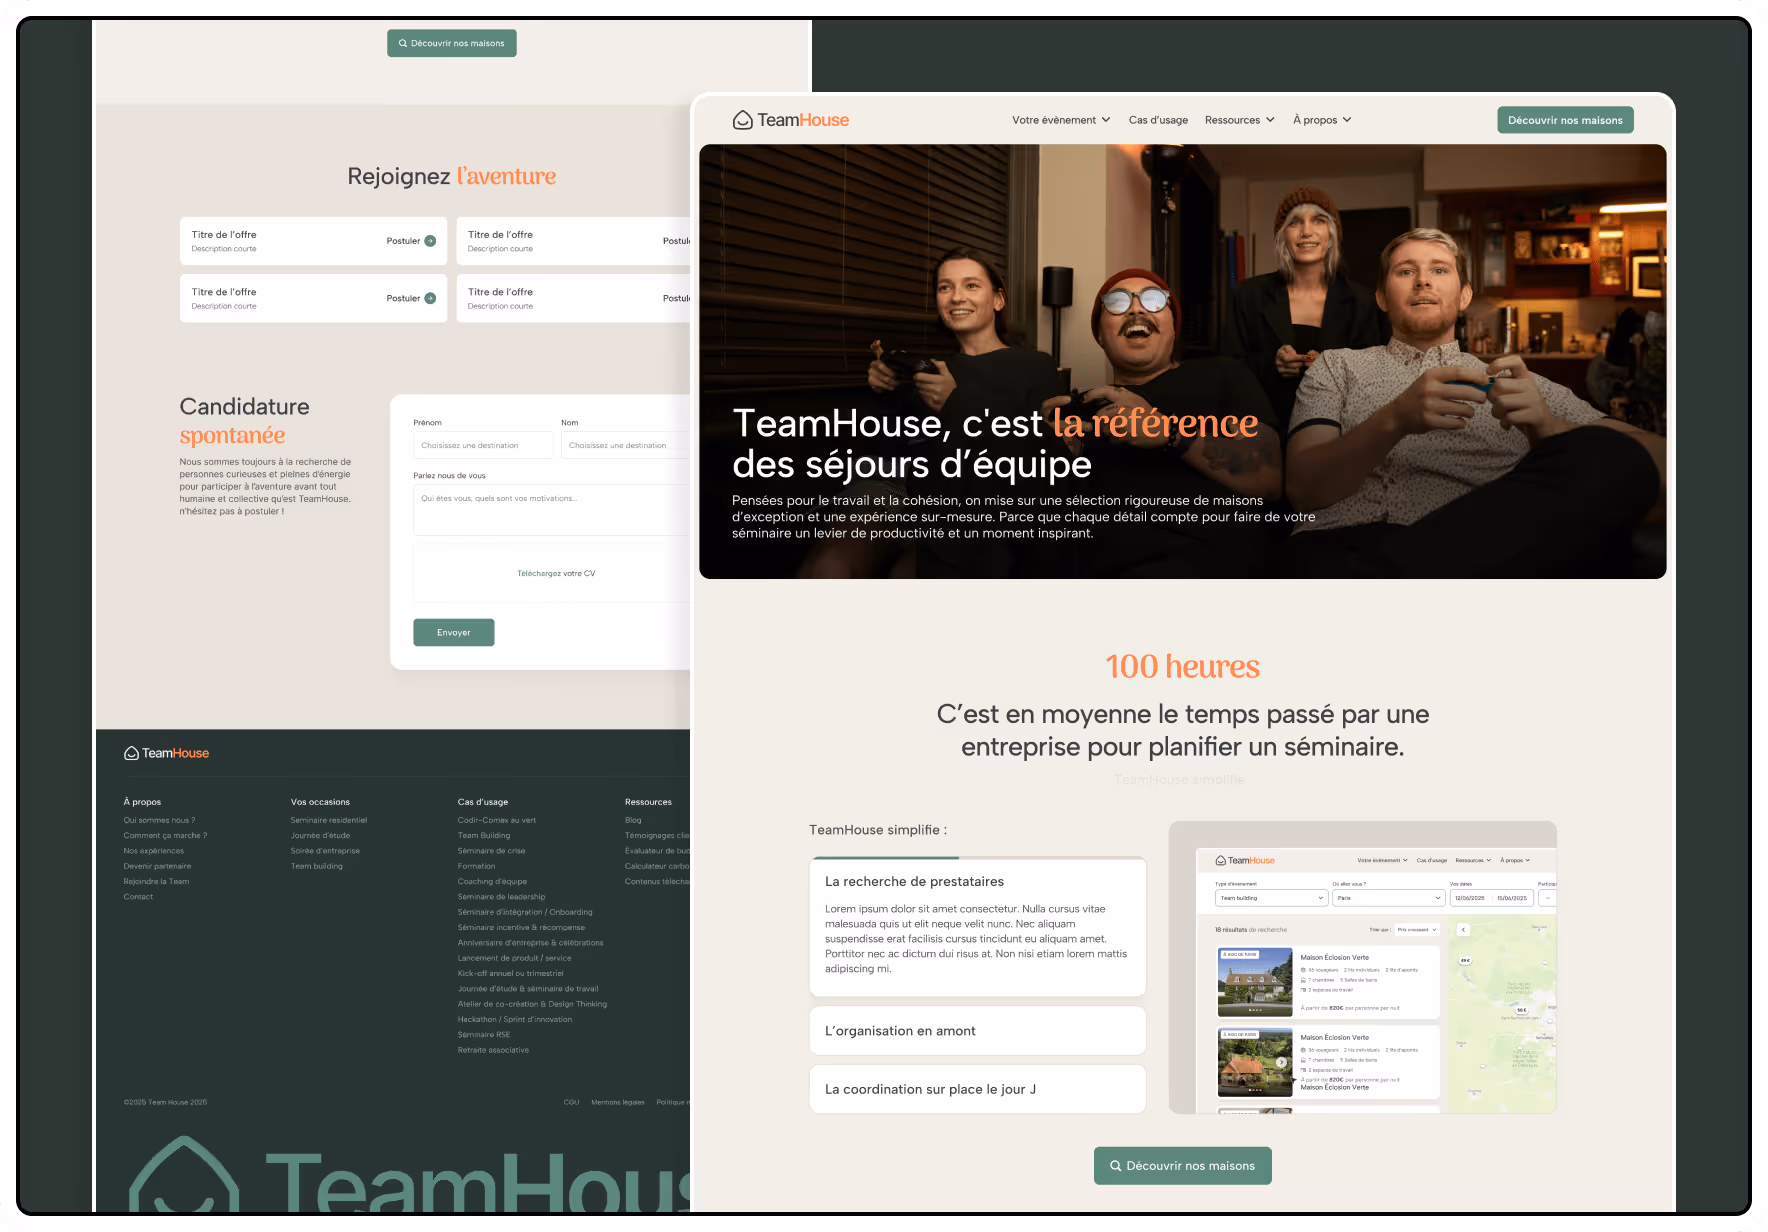1768x1232 pixels.
Task: Click the Parlez nous de vous textarea
Action: point(551,510)
